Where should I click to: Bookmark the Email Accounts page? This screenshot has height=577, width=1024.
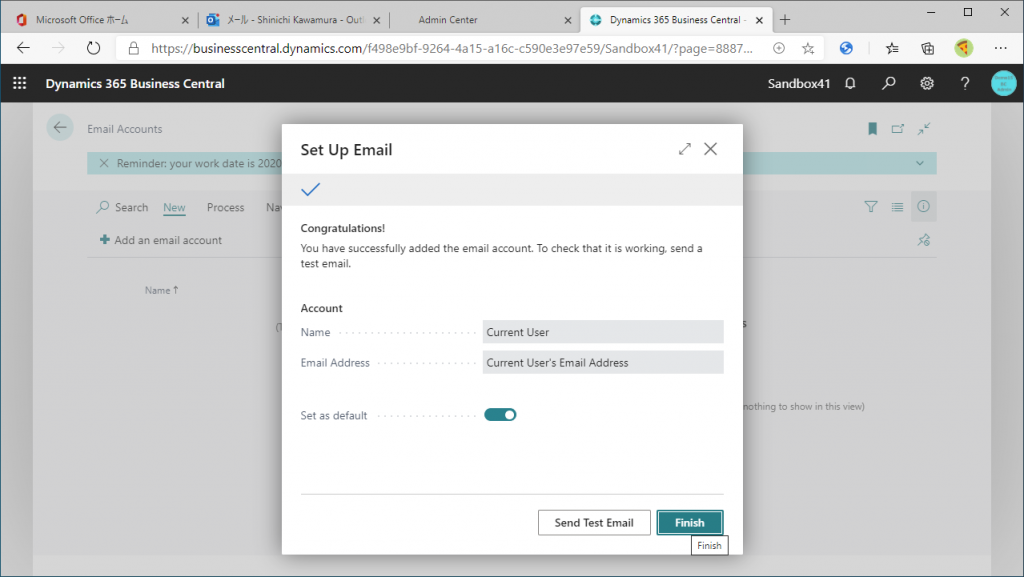[x=872, y=129]
